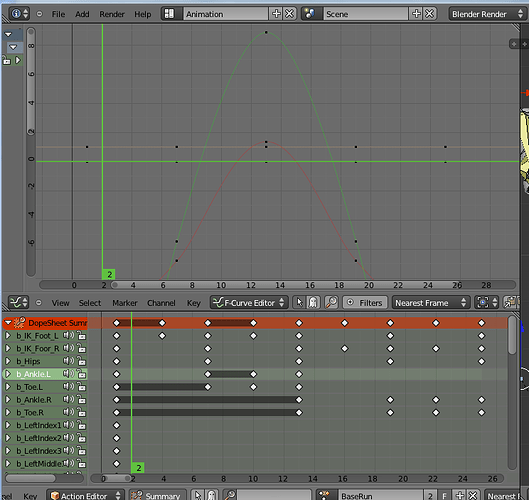Edit the BaseRun action name

[x=381, y=495]
